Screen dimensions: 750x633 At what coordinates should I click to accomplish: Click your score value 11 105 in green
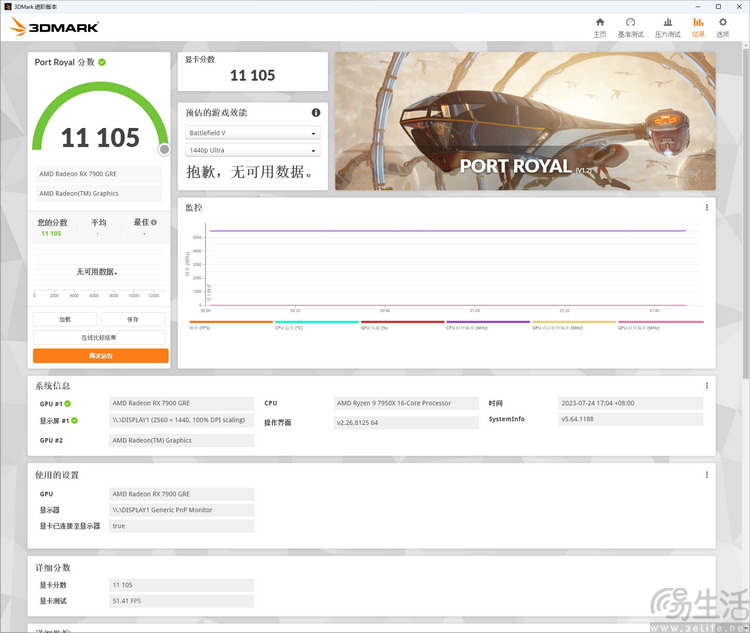coord(51,233)
